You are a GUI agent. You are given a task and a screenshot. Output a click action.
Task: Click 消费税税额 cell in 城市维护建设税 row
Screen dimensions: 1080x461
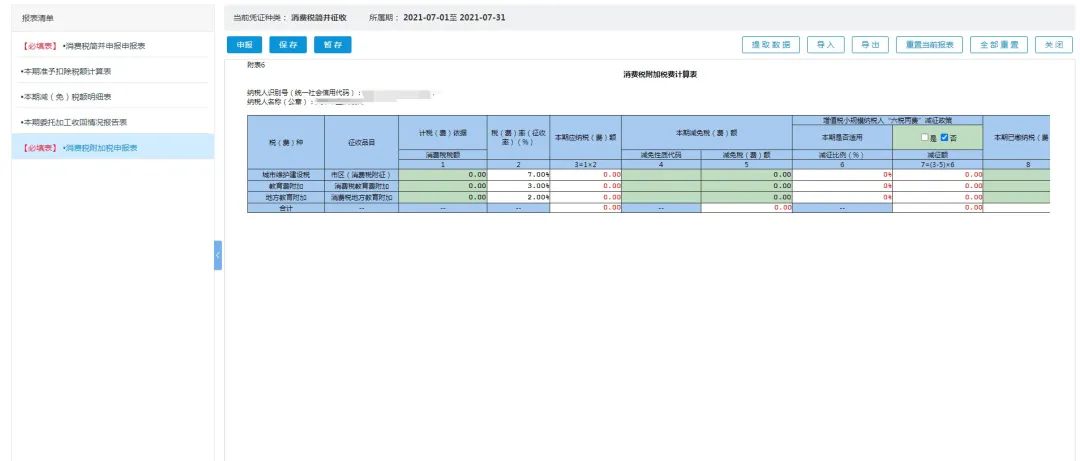(443, 175)
